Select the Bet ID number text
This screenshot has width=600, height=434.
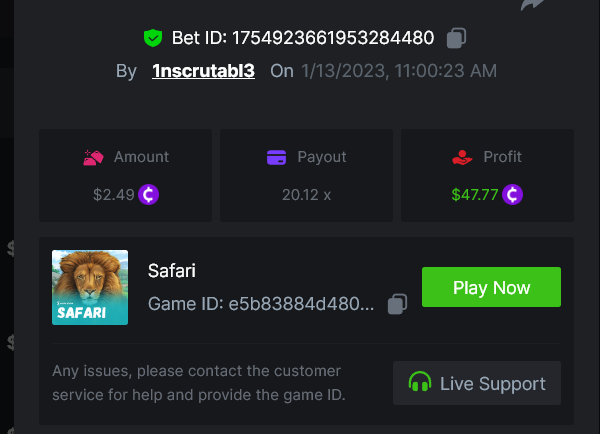click(x=333, y=39)
